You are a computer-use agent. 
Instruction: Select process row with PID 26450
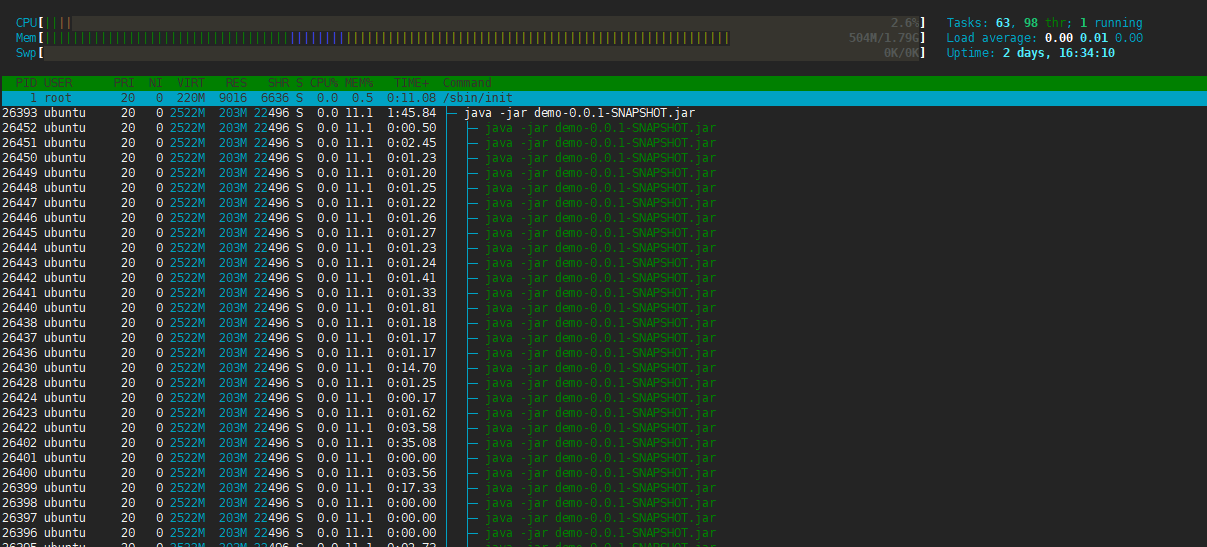[603, 158]
